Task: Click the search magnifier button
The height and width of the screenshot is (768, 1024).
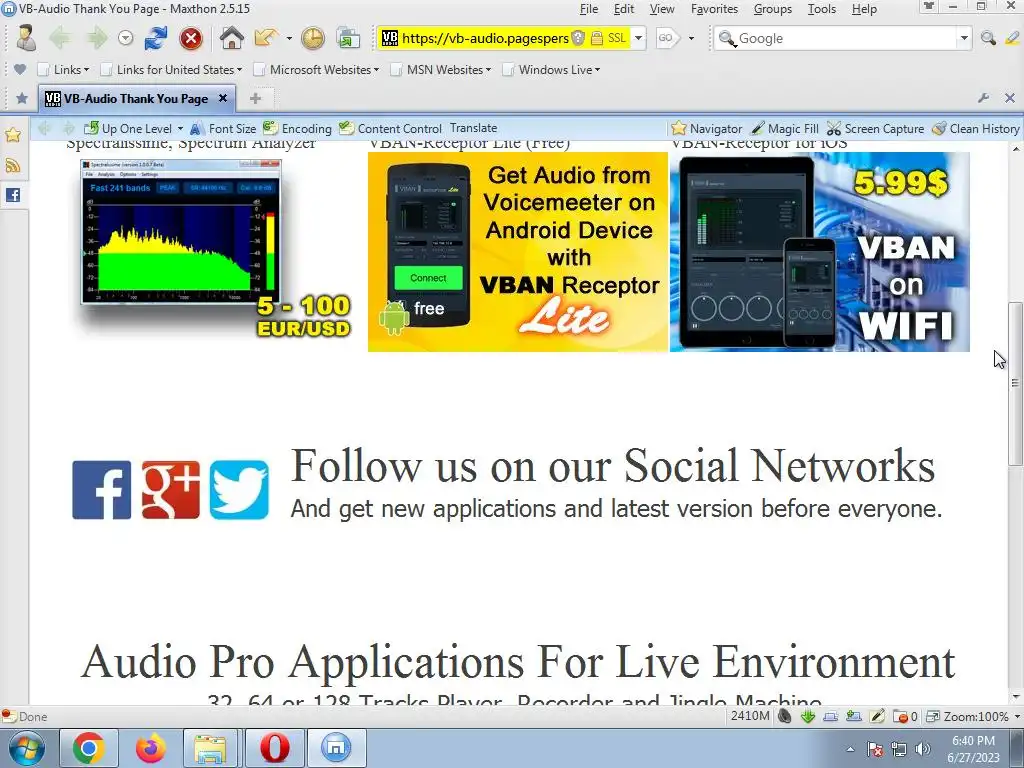Action: click(988, 39)
